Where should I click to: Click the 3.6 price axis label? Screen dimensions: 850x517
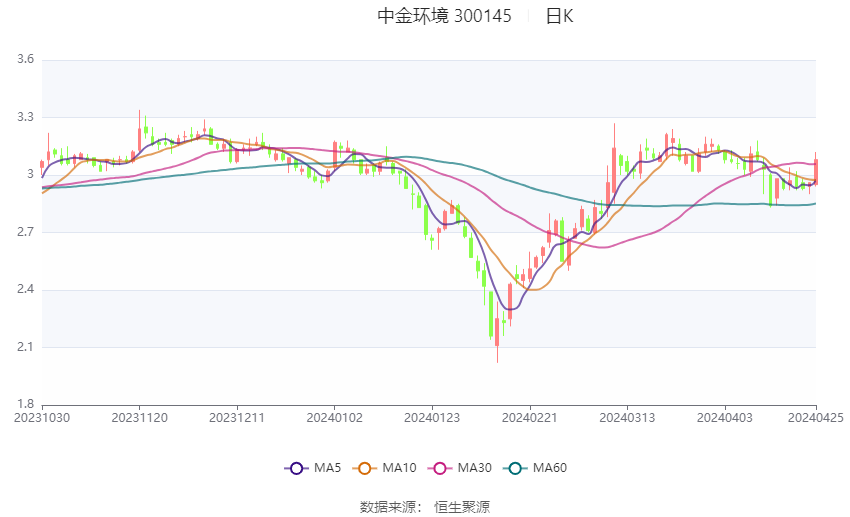[25, 59]
